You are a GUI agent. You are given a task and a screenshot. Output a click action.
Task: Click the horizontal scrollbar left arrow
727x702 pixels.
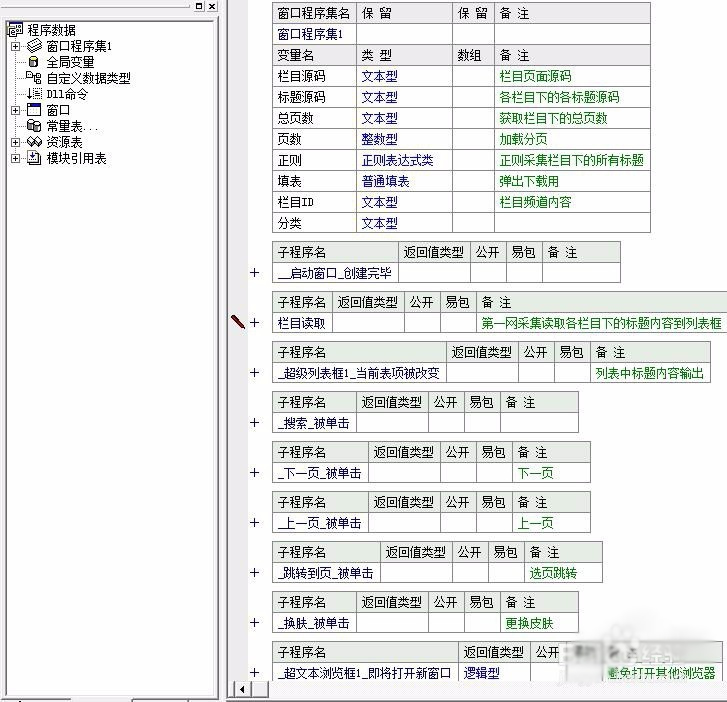click(x=242, y=689)
